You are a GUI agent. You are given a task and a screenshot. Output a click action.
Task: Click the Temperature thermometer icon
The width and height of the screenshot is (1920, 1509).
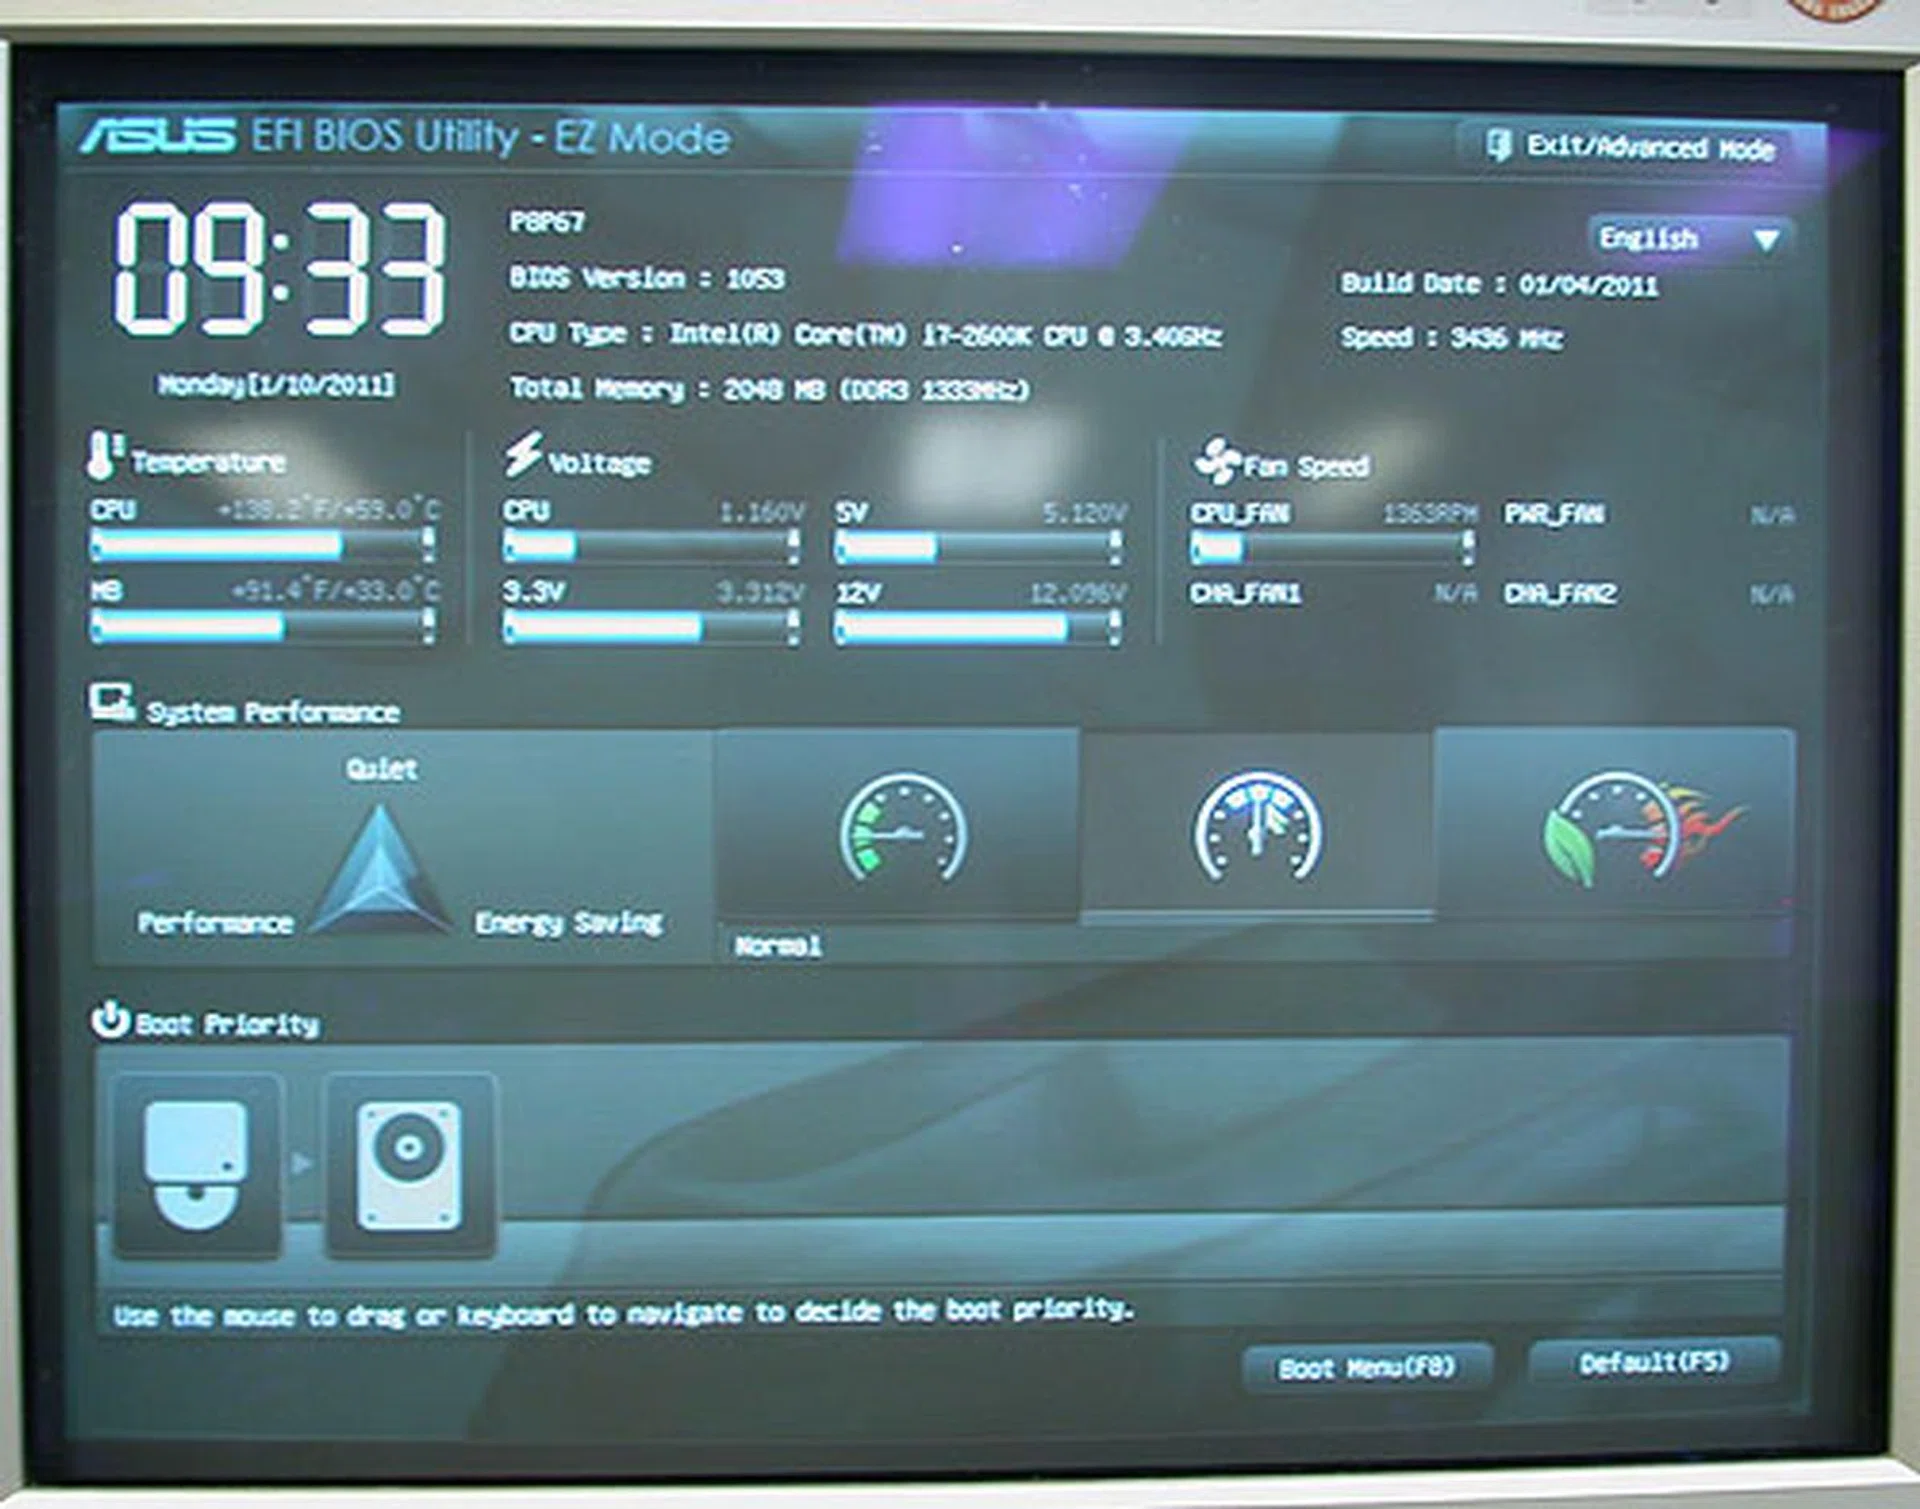click(103, 456)
